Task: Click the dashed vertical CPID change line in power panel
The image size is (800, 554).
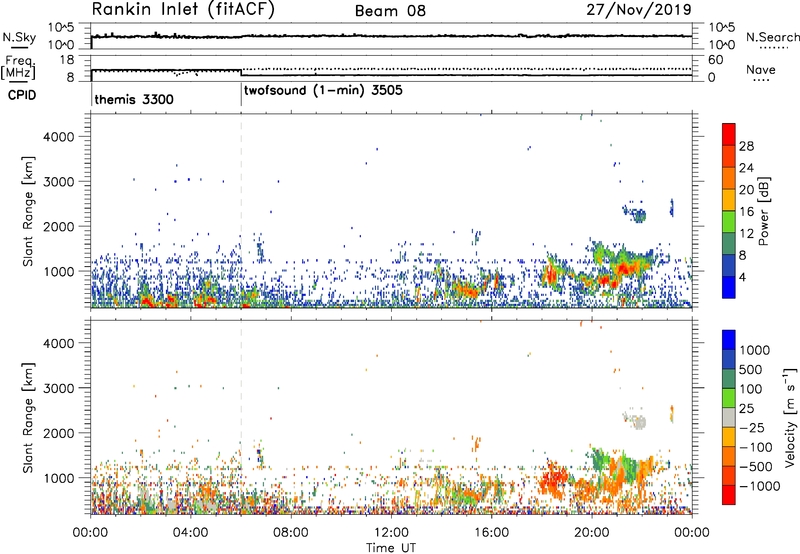Action: click(241, 210)
